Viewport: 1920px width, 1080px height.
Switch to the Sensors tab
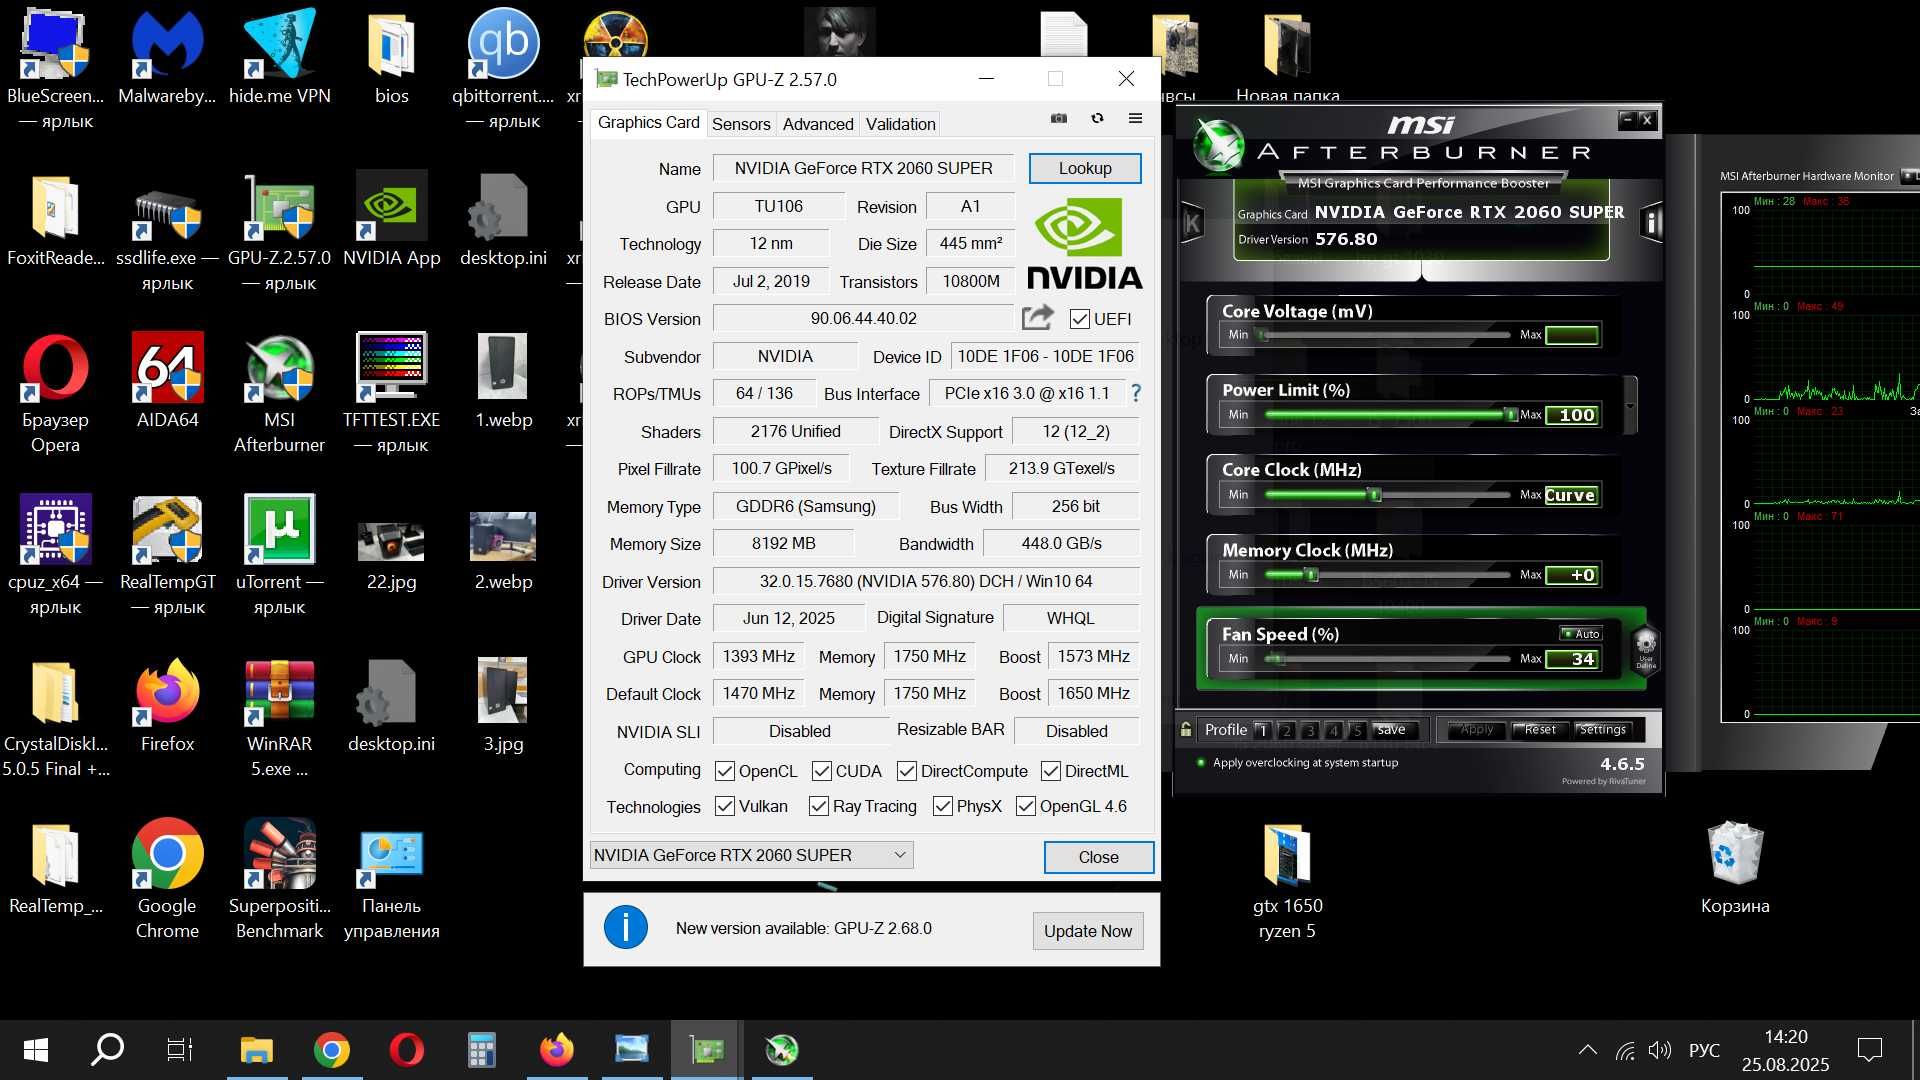[x=741, y=124]
